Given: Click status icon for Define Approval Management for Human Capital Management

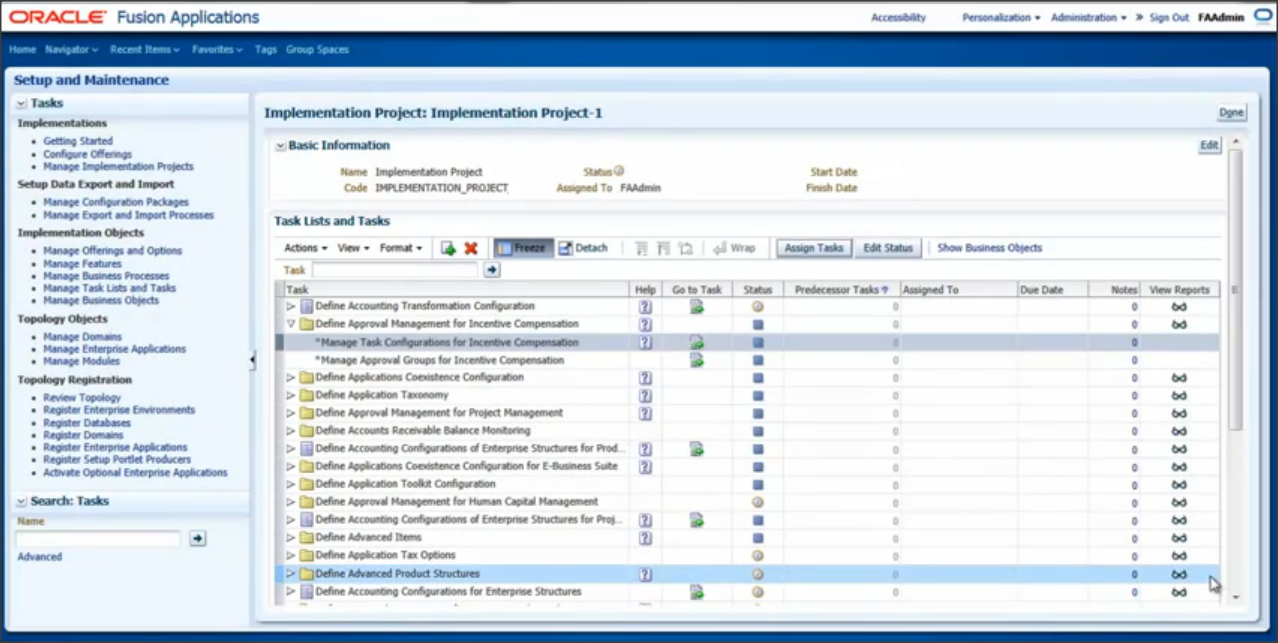Looking at the screenshot, I should (758, 502).
